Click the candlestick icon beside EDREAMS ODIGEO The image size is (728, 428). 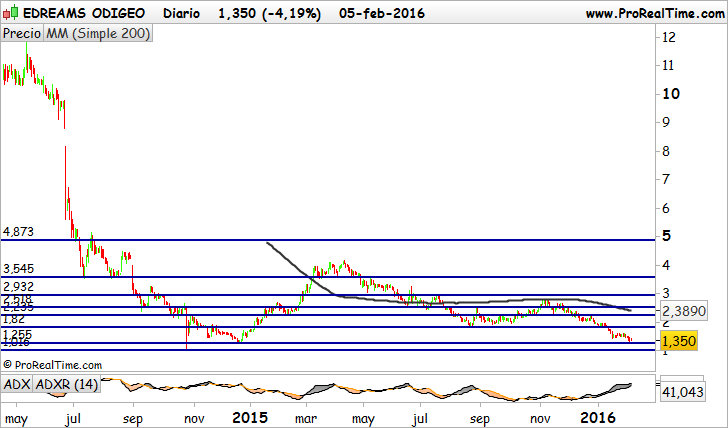[11, 13]
